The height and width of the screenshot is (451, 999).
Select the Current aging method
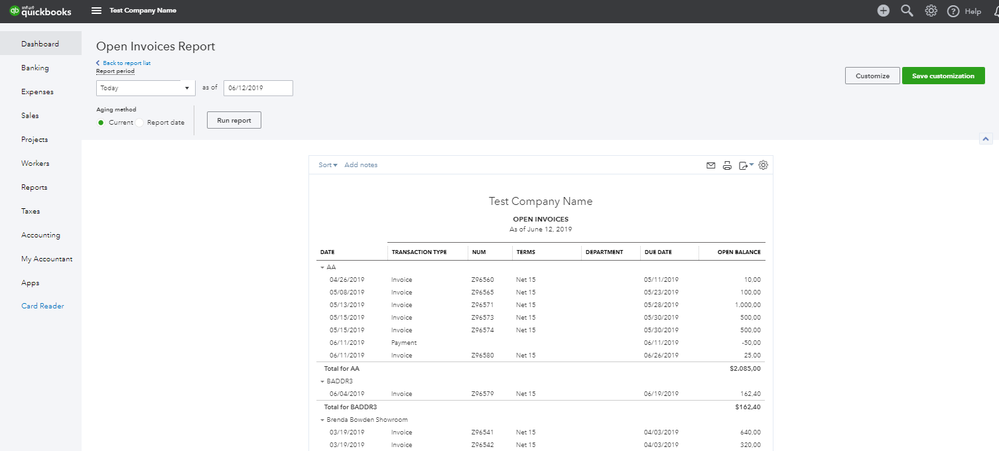(102, 122)
